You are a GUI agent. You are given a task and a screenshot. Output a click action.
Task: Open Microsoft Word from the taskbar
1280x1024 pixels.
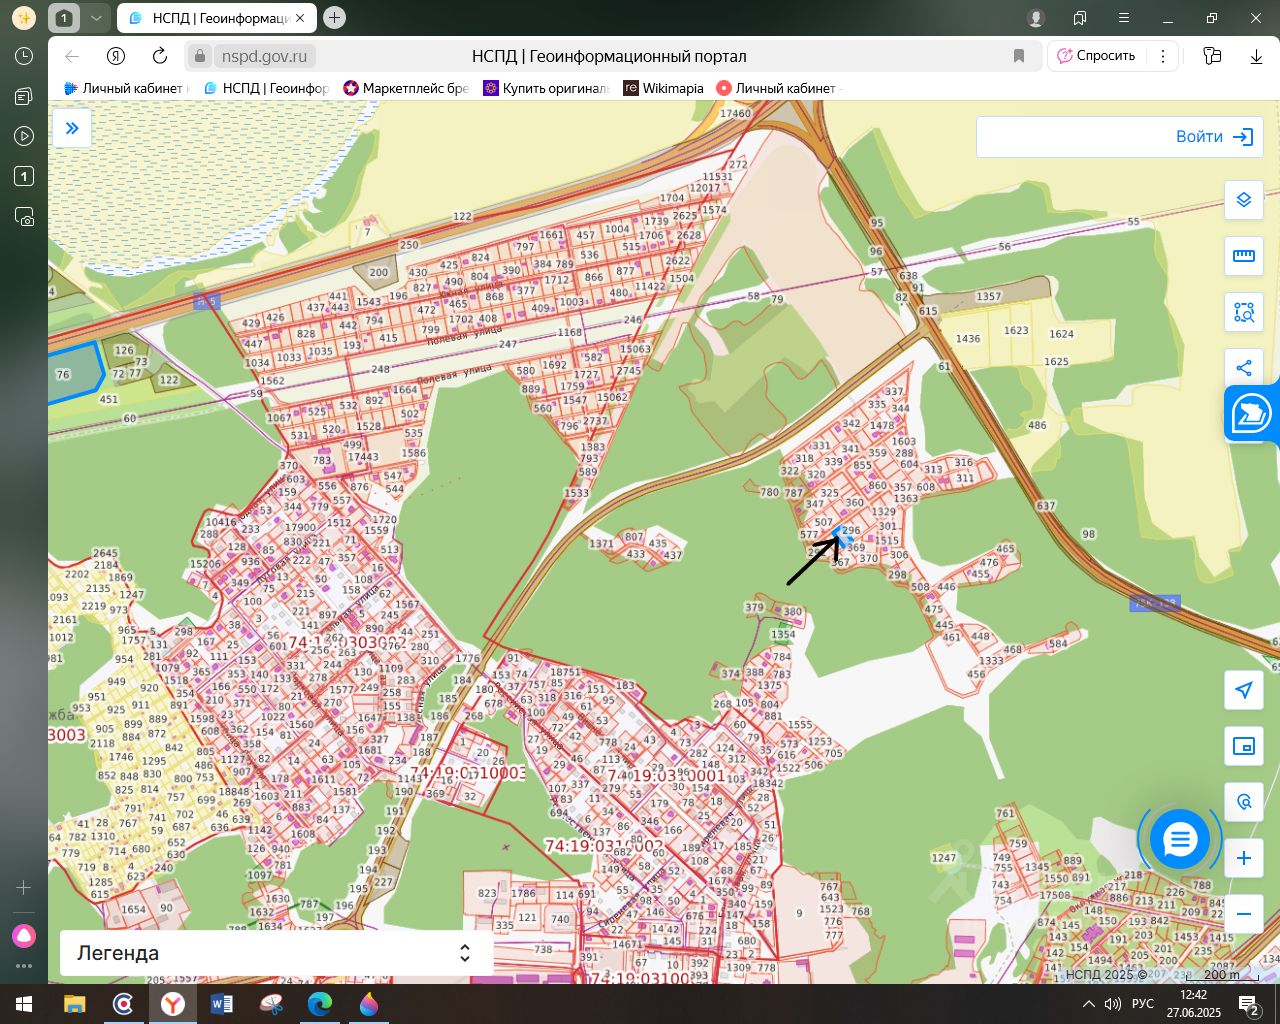[x=221, y=1003]
